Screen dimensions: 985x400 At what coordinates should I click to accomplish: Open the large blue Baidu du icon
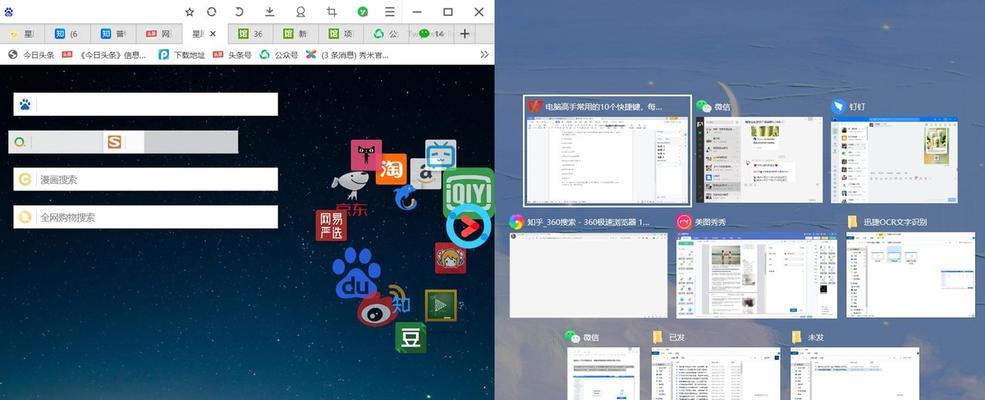tap(357, 274)
